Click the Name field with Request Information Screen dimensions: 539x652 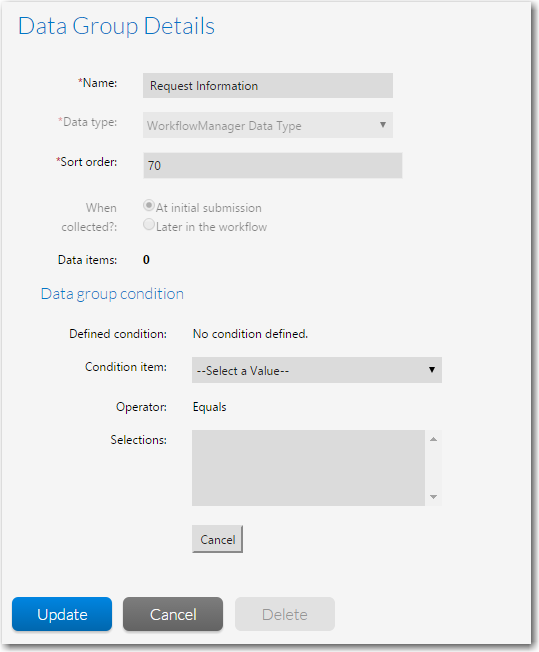(268, 86)
